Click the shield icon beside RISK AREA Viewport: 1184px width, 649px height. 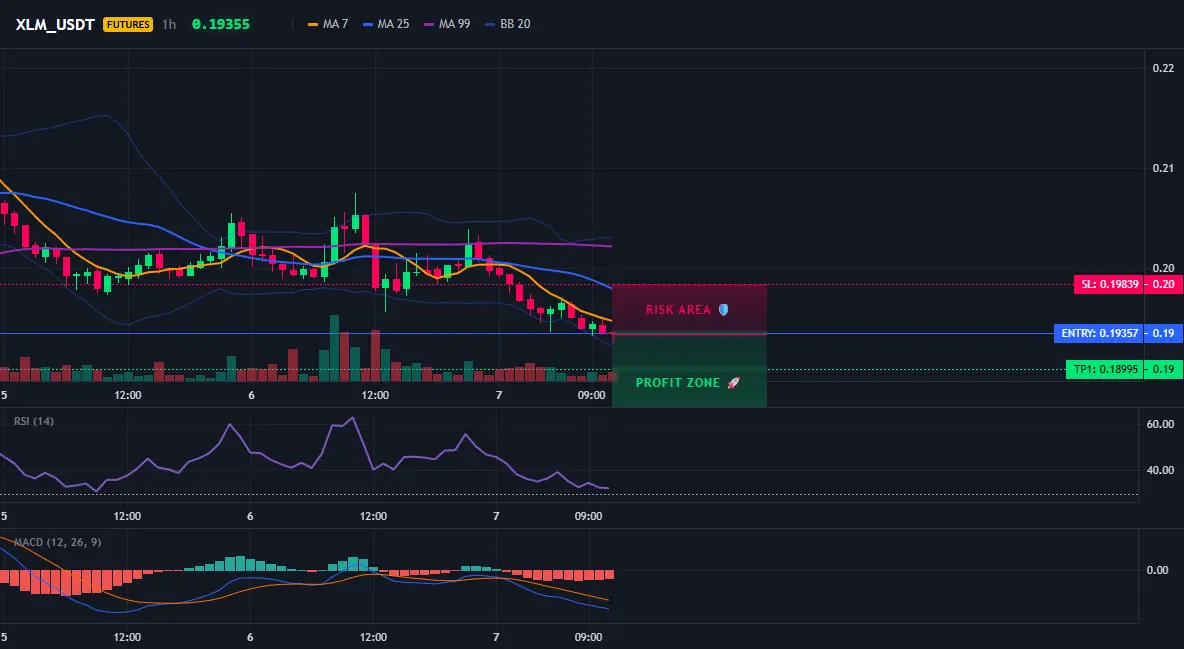tap(723, 310)
